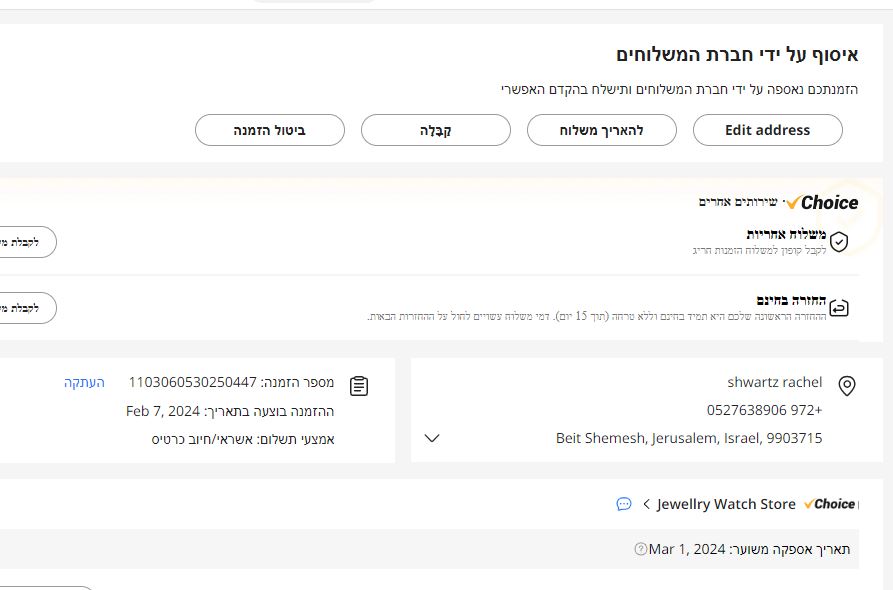Click the arrow next to Jewellery Watch Store
893x590 pixels.
(x=647, y=504)
